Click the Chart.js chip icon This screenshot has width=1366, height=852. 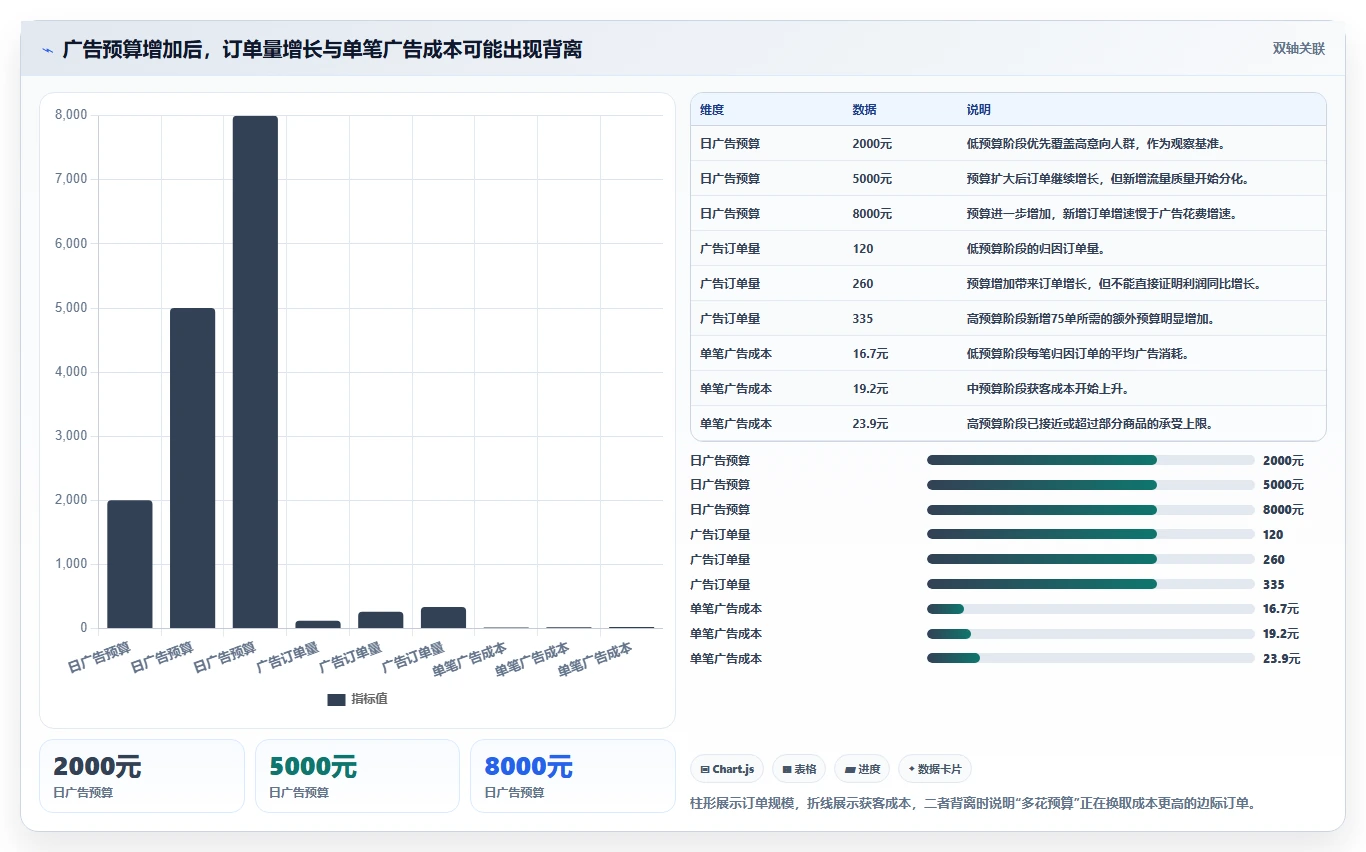click(x=705, y=769)
